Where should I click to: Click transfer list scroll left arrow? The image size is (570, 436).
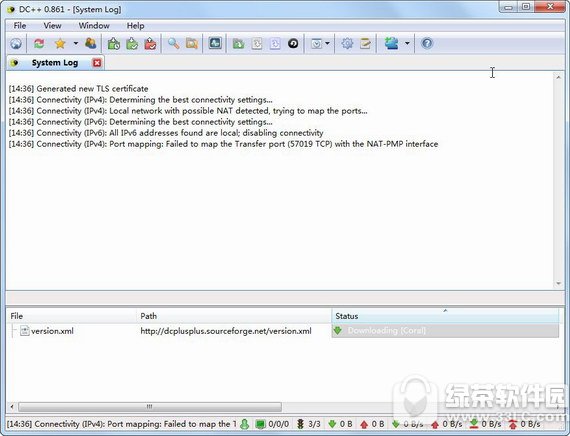click(x=12, y=407)
